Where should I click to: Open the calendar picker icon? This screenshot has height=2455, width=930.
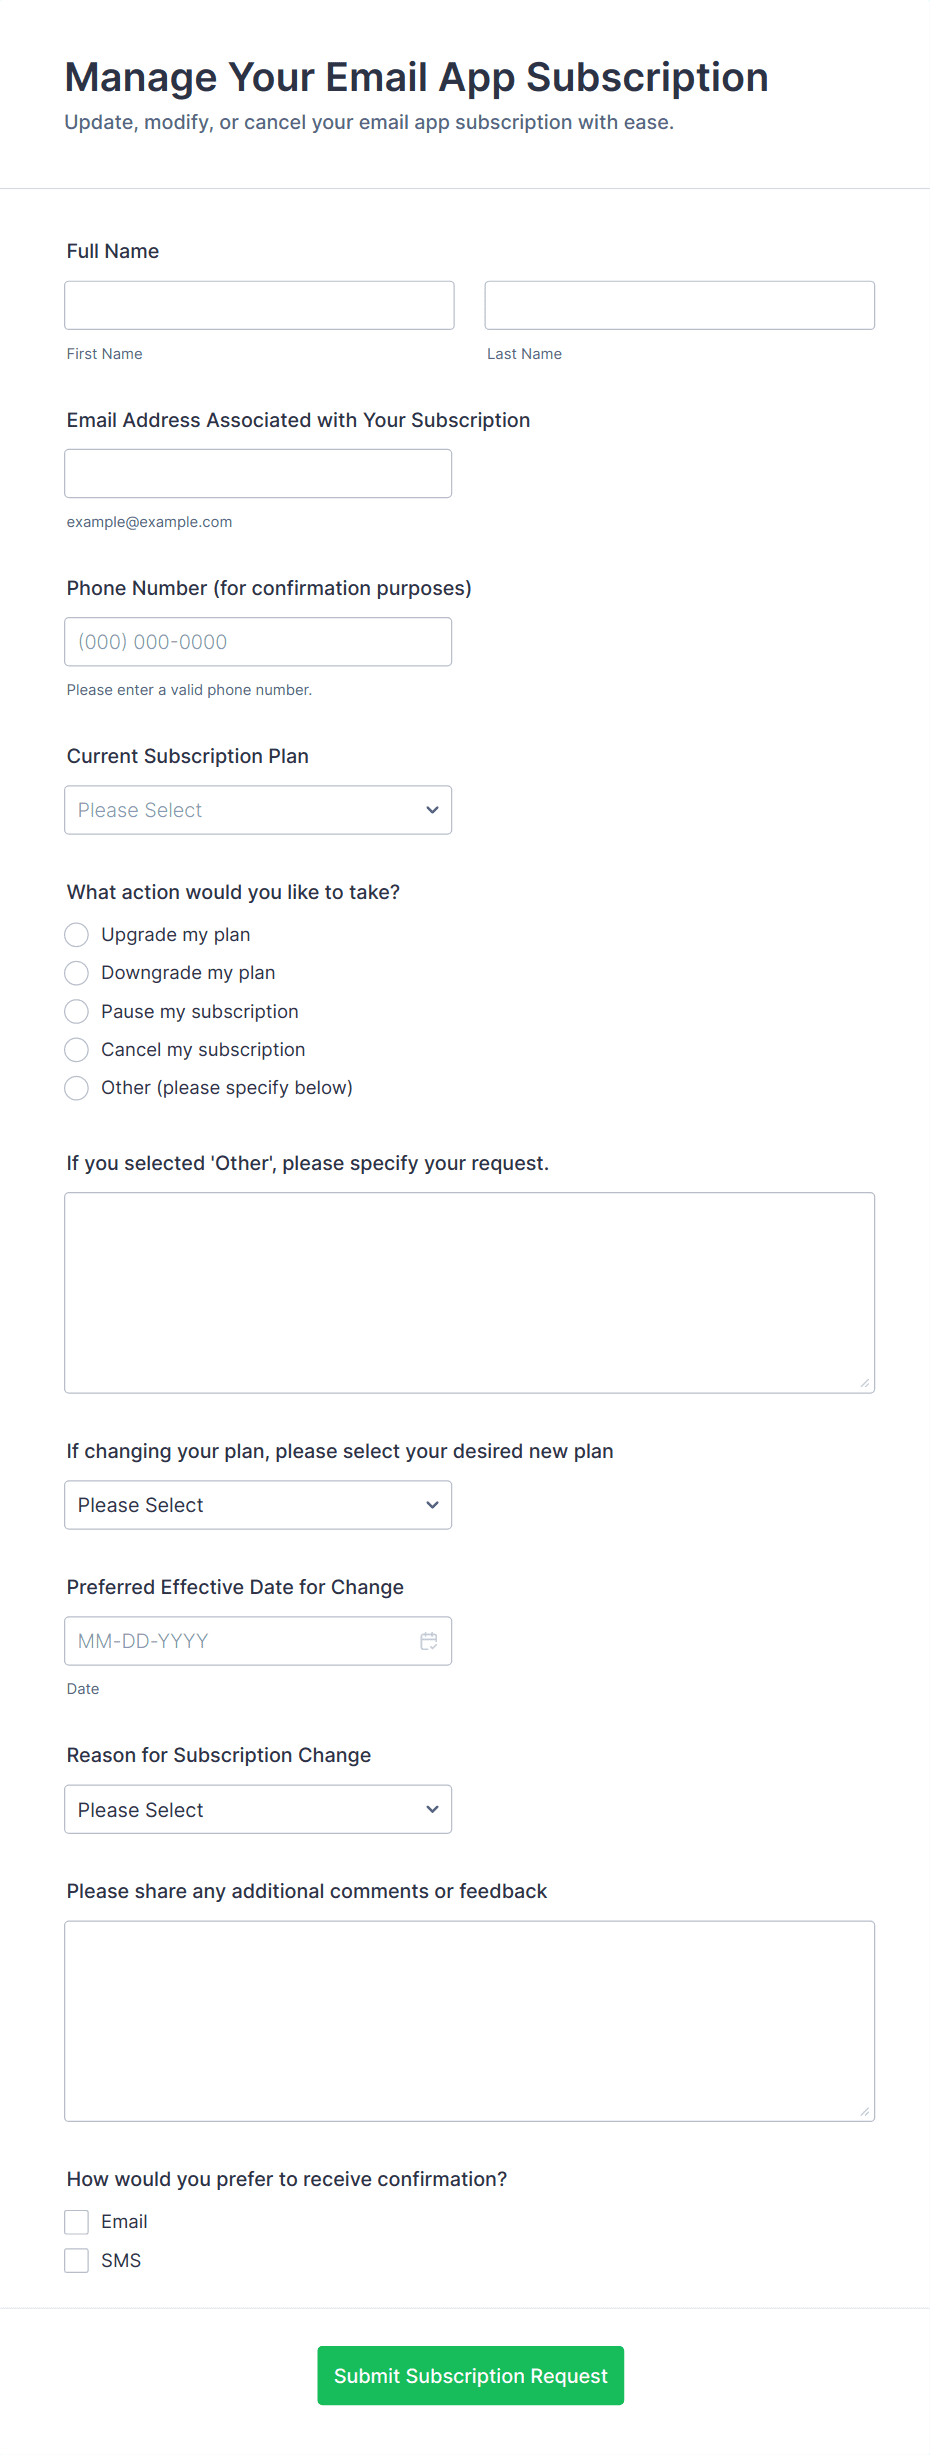pyautogui.click(x=429, y=1641)
